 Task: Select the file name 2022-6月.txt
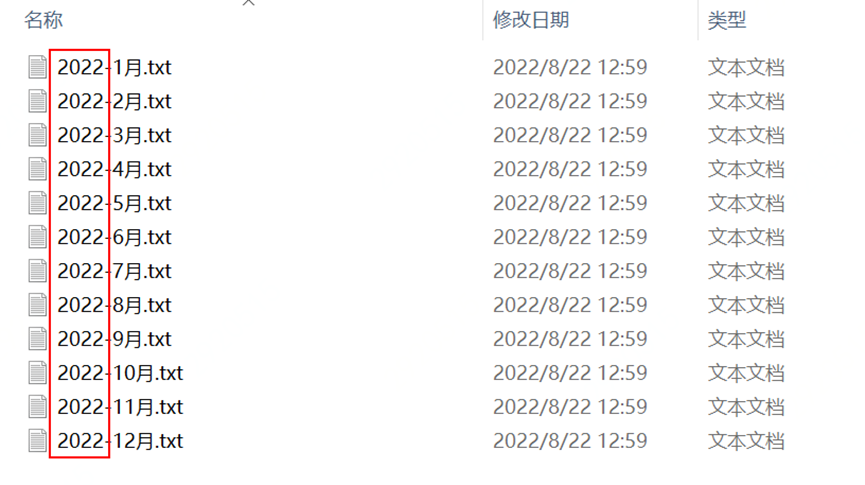pyautogui.click(x=115, y=237)
